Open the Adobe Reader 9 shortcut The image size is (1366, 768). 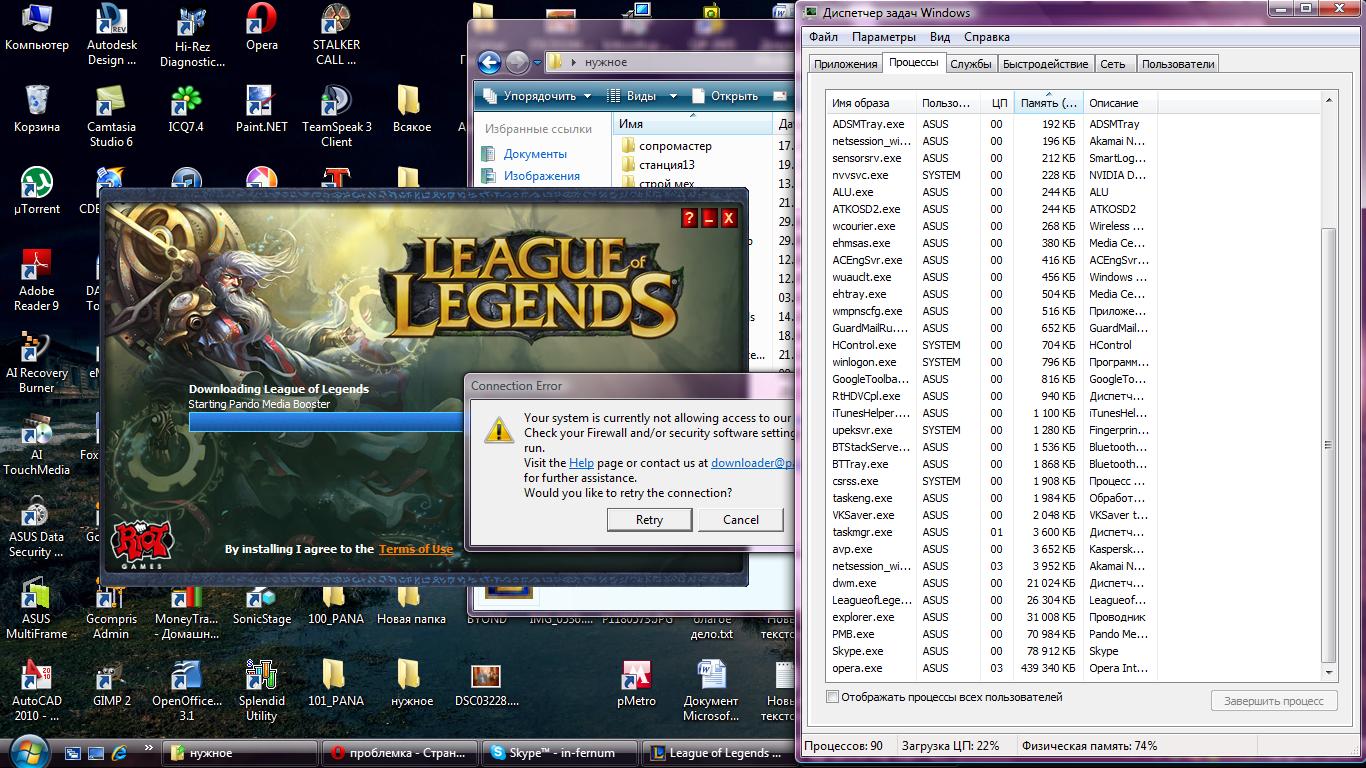pos(37,266)
